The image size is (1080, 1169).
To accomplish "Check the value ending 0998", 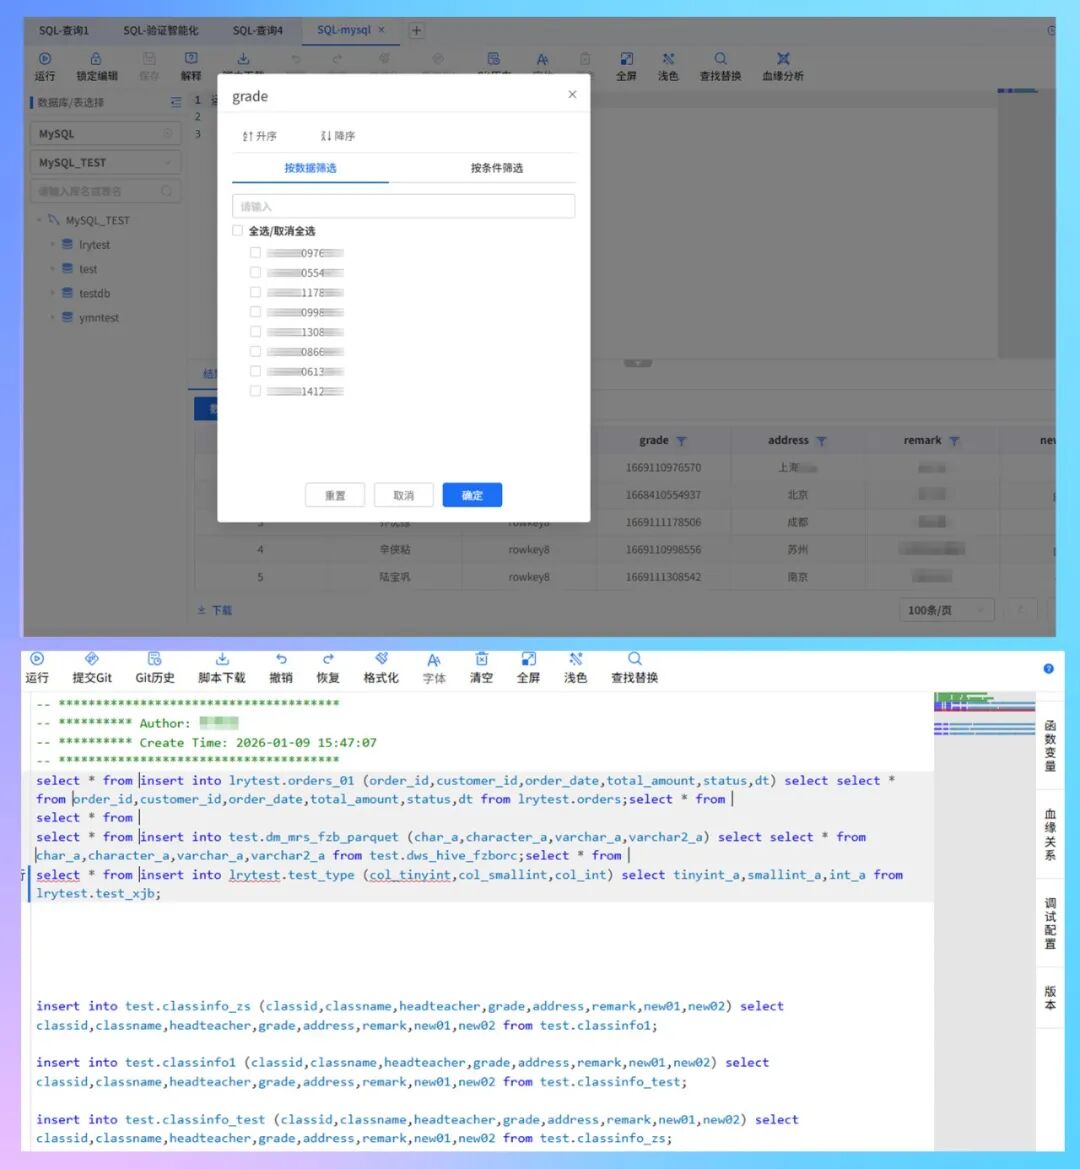I will pyautogui.click(x=256, y=312).
